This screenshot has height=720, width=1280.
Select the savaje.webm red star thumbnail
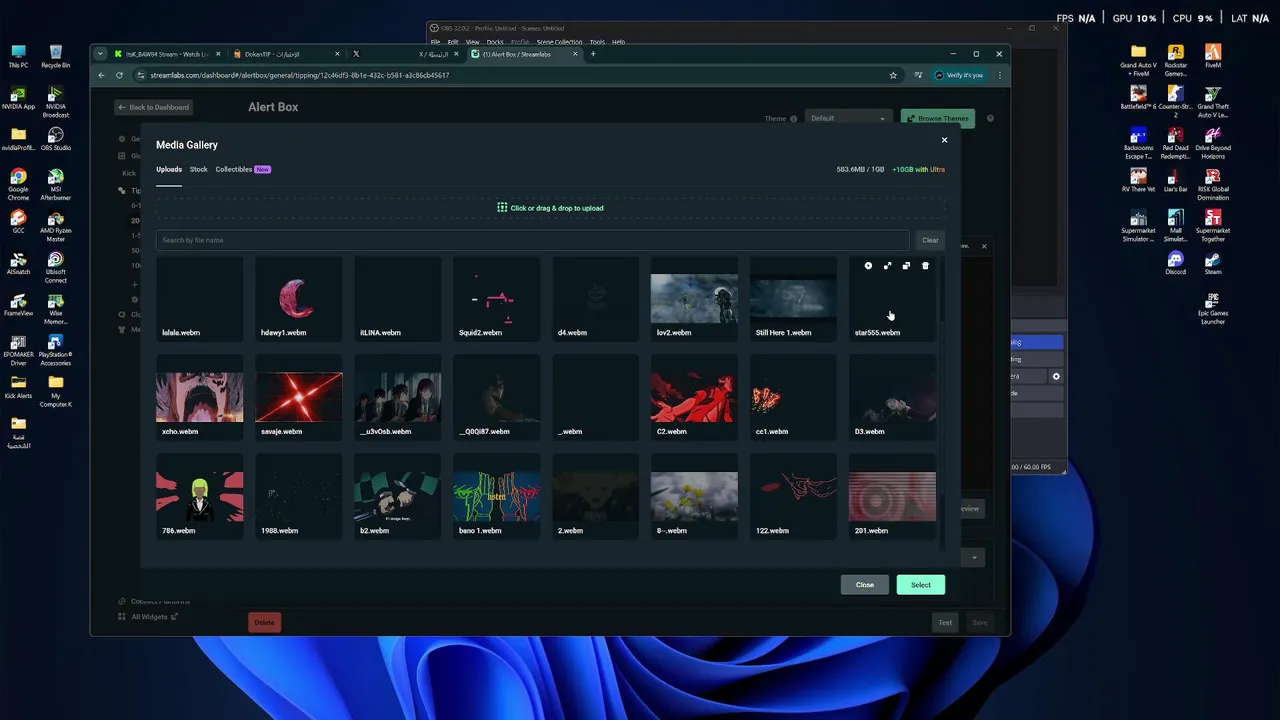click(298, 397)
